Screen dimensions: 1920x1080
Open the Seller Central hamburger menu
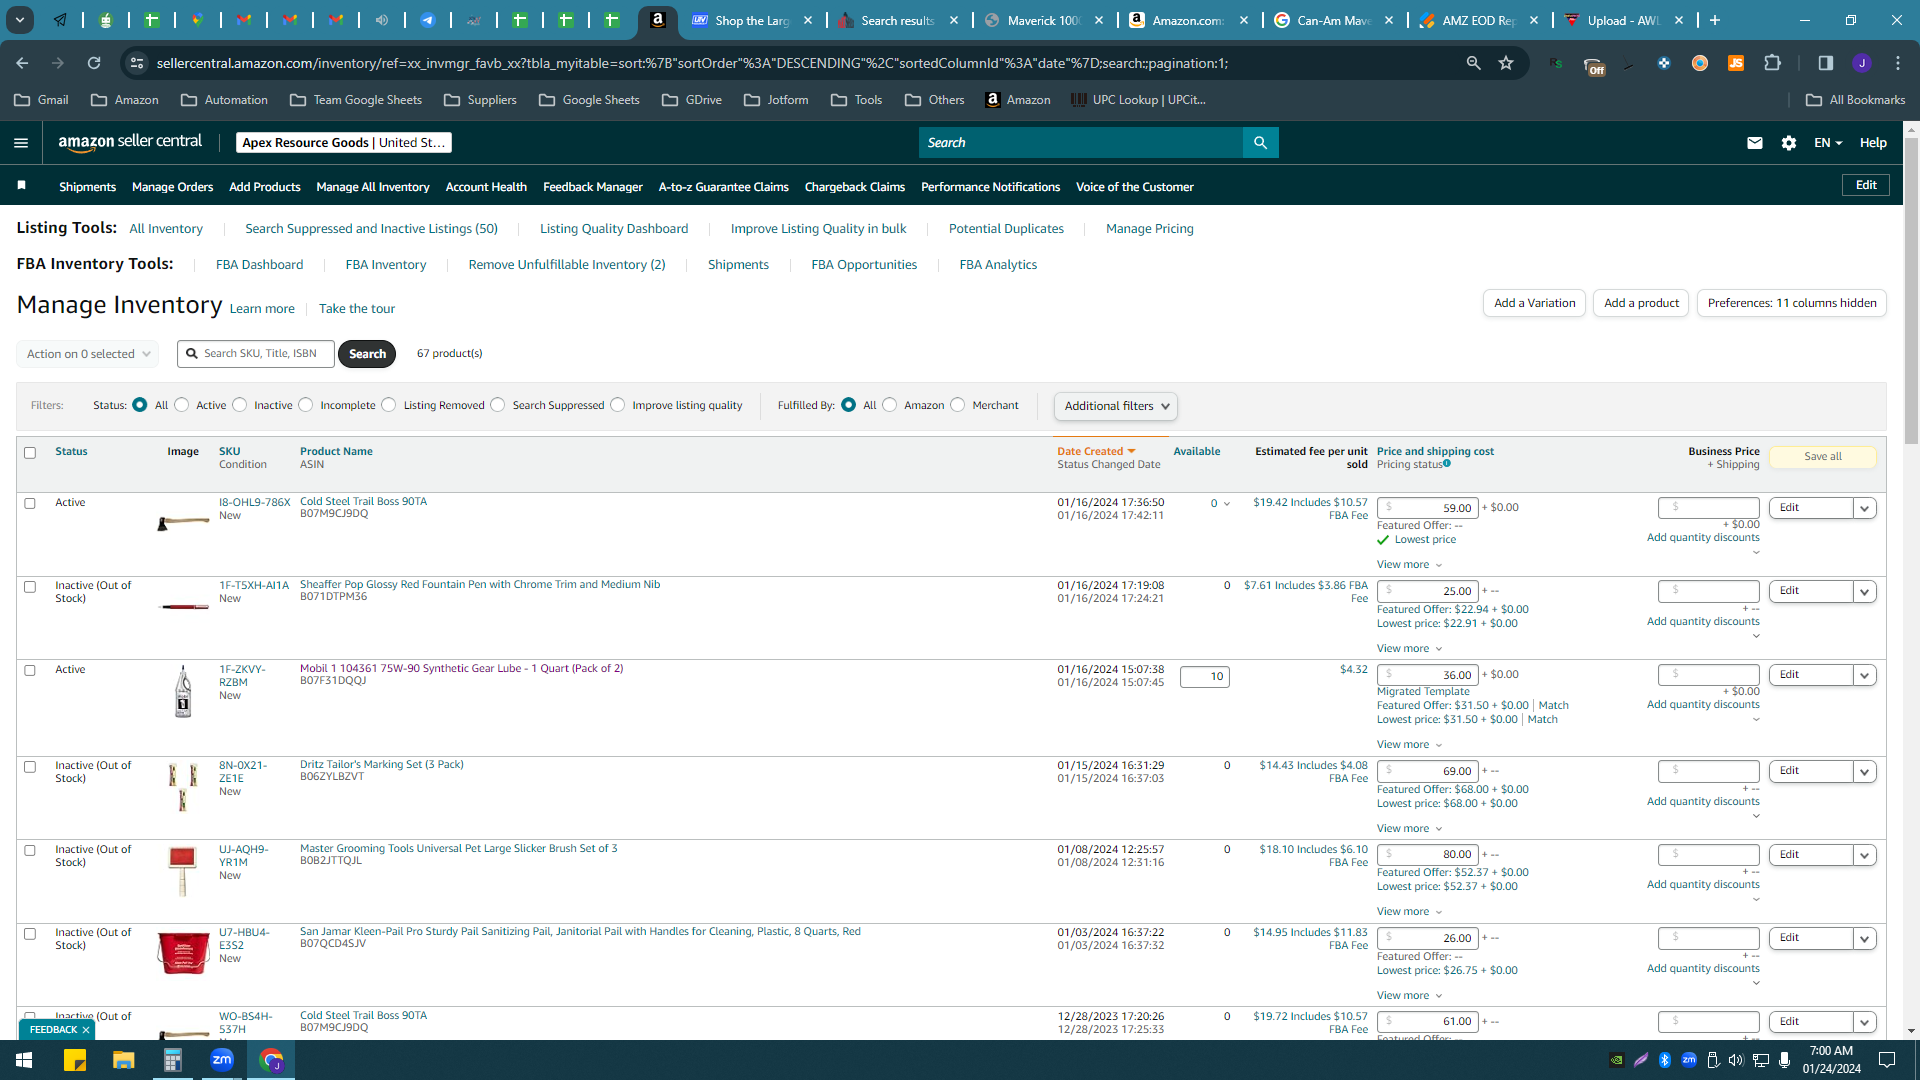21,143
